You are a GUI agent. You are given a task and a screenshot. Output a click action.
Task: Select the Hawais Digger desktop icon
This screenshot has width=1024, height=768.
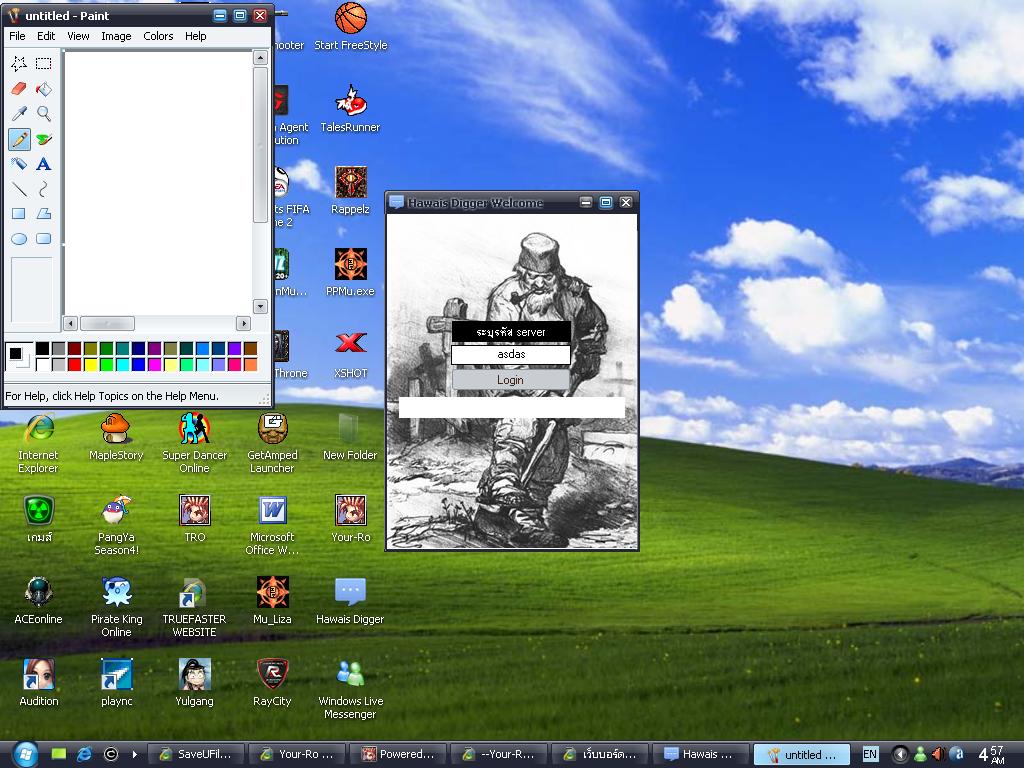tap(351, 601)
